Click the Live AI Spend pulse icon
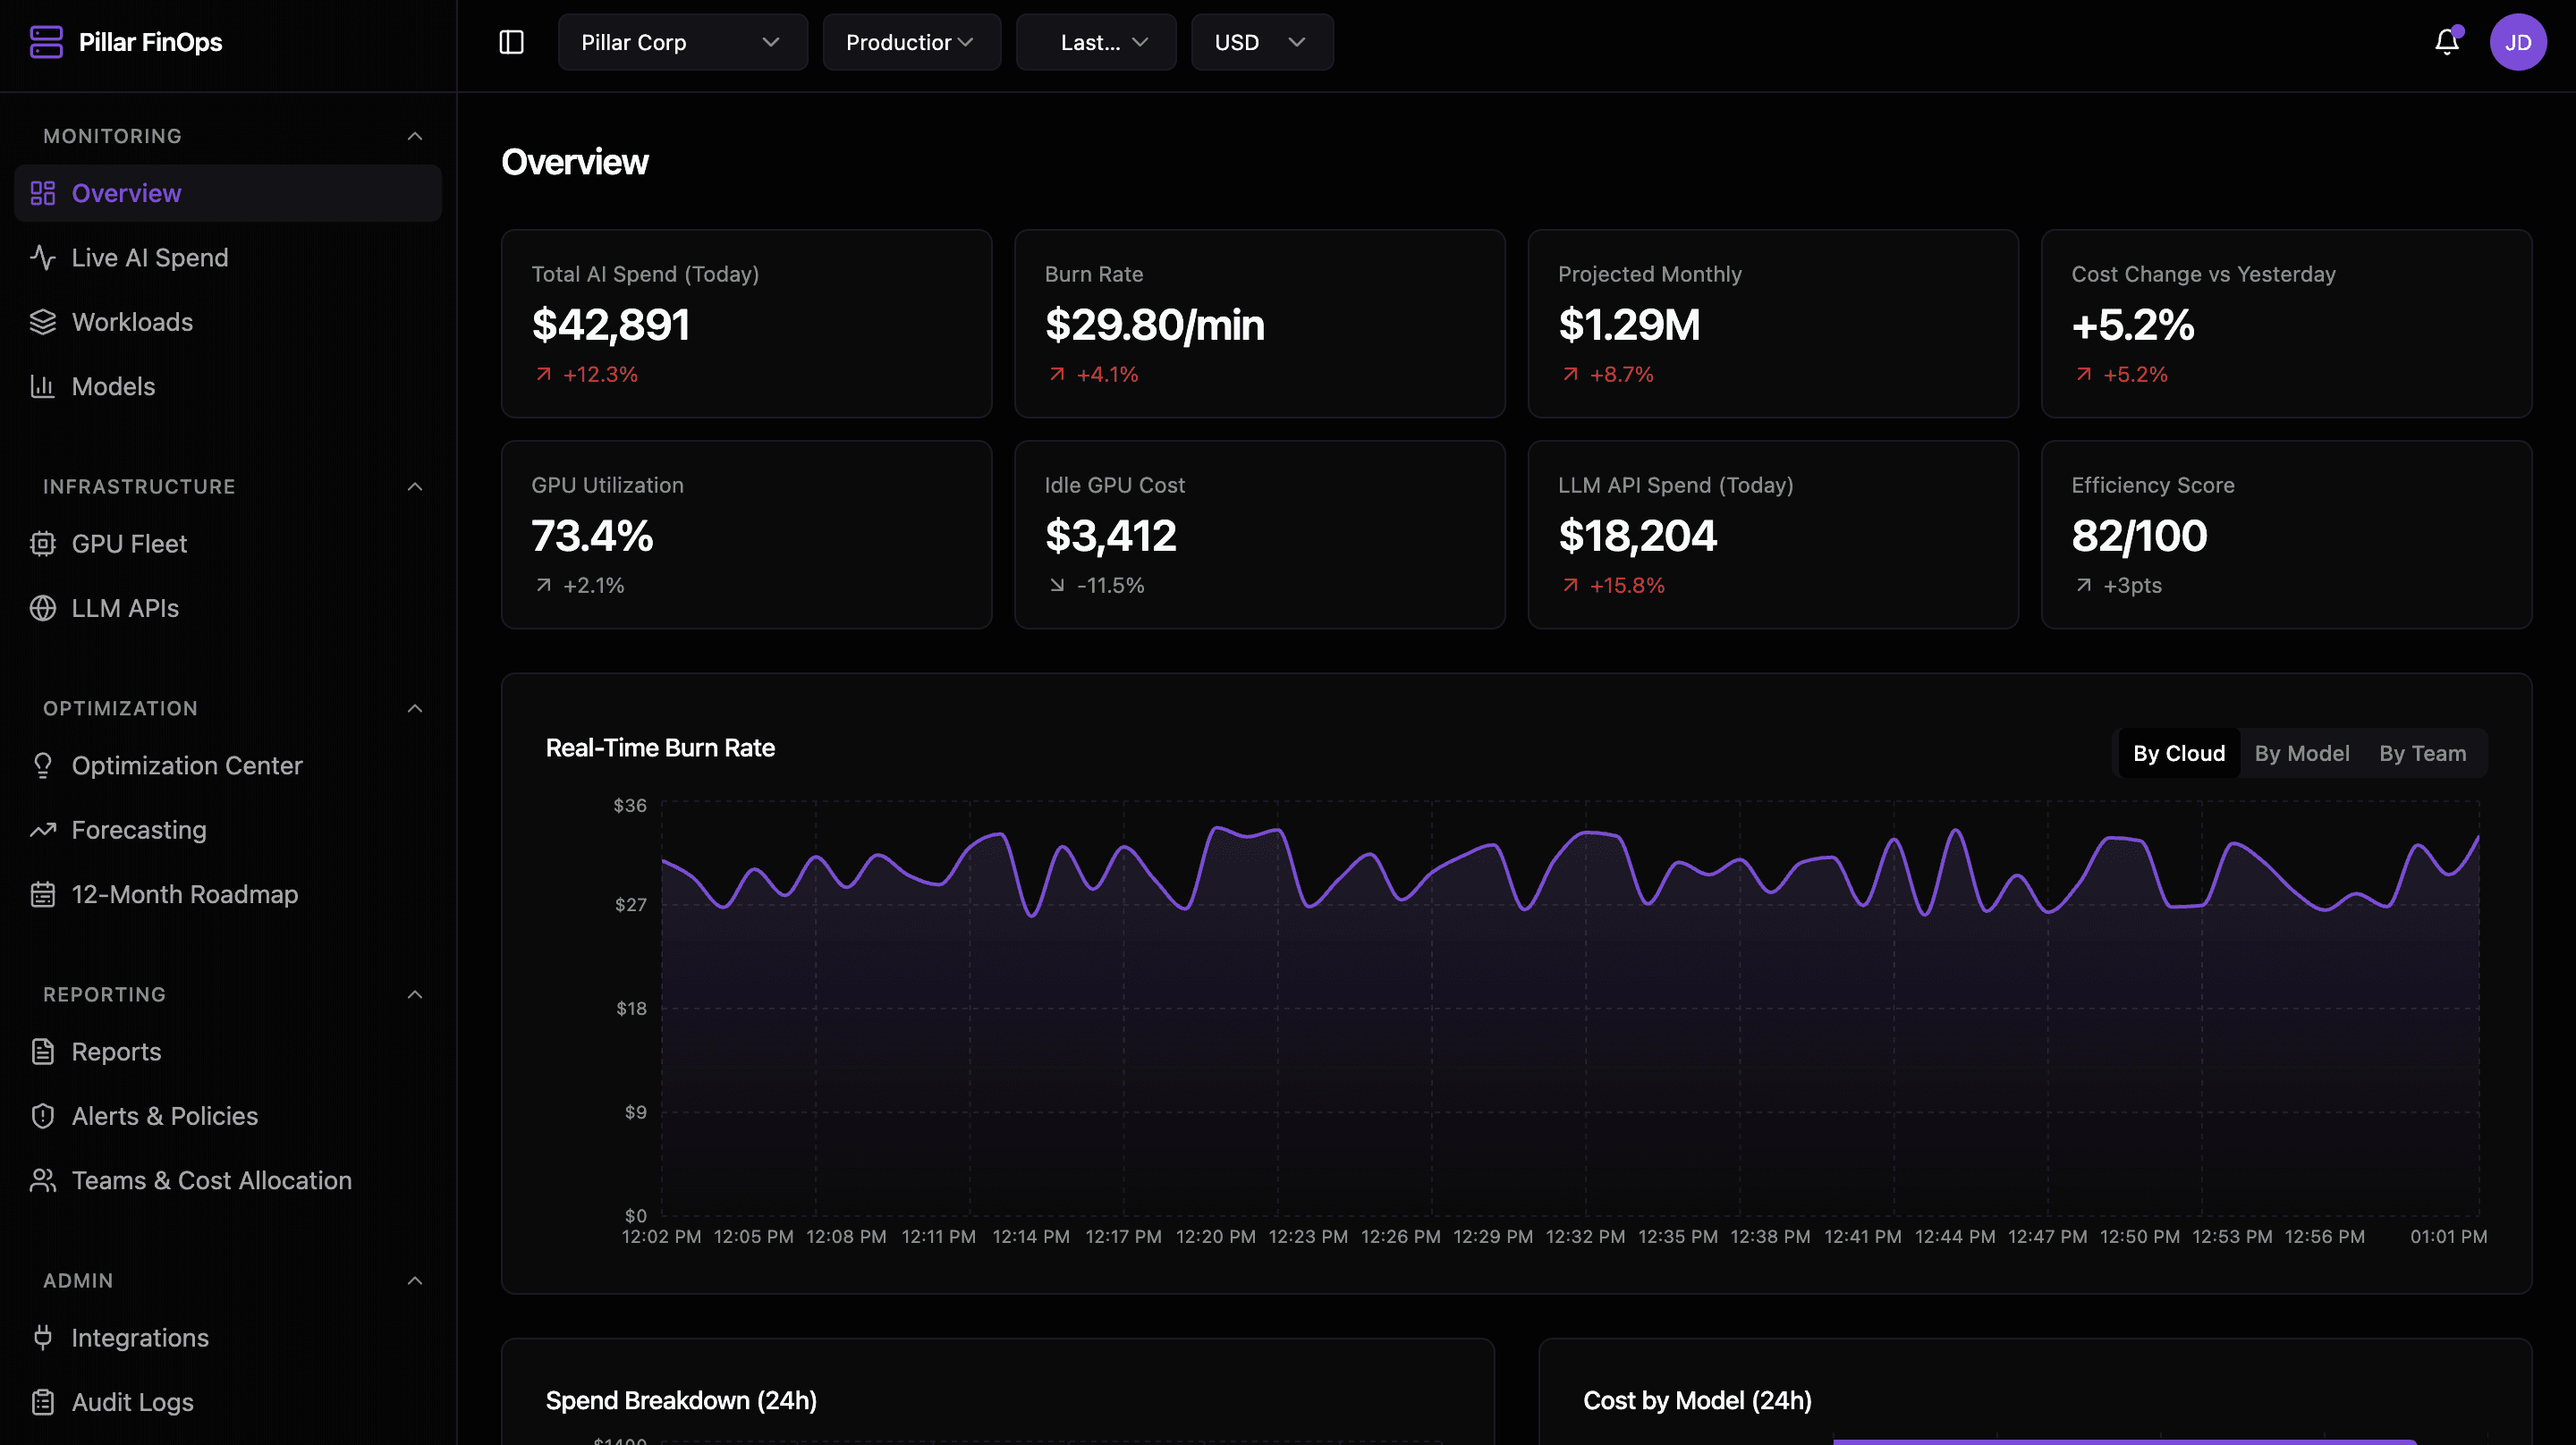Image resolution: width=2576 pixels, height=1445 pixels. pyautogui.click(x=42, y=258)
